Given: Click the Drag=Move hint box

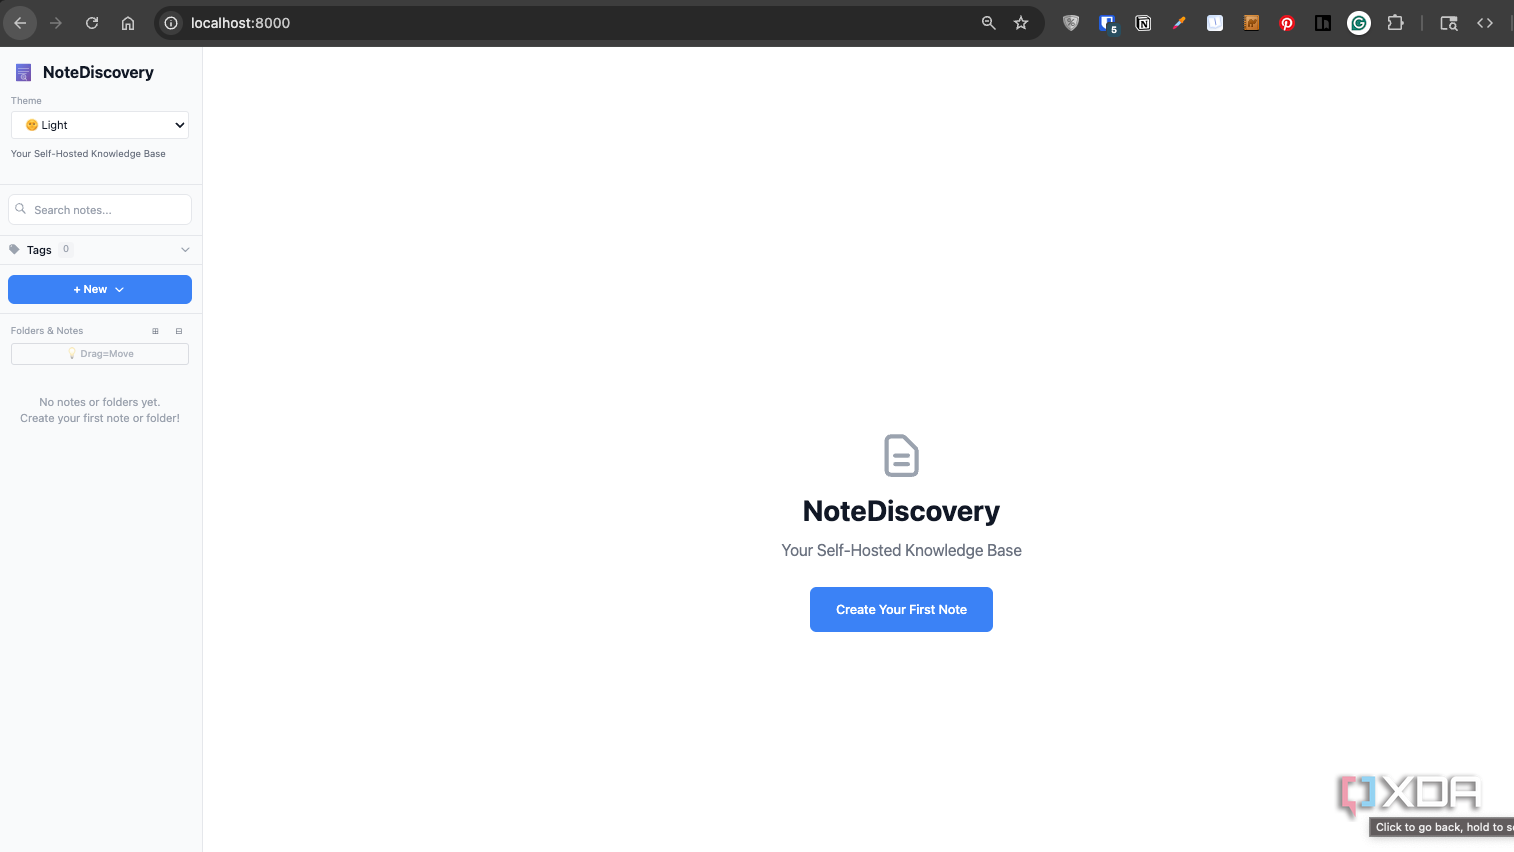Looking at the screenshot, I should [100, 354].
